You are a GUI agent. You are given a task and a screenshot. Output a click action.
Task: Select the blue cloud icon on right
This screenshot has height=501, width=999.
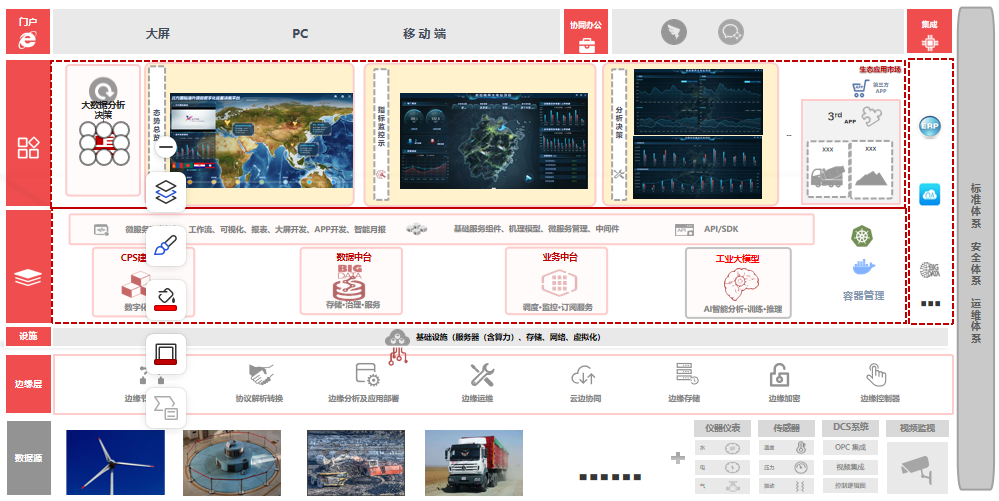930,194
